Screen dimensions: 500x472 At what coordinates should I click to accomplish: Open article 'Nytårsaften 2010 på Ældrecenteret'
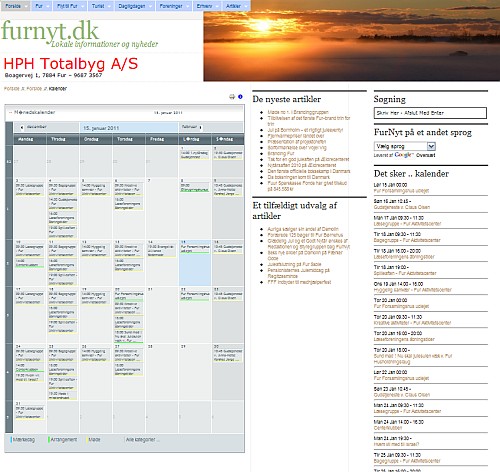coord(302,165)
